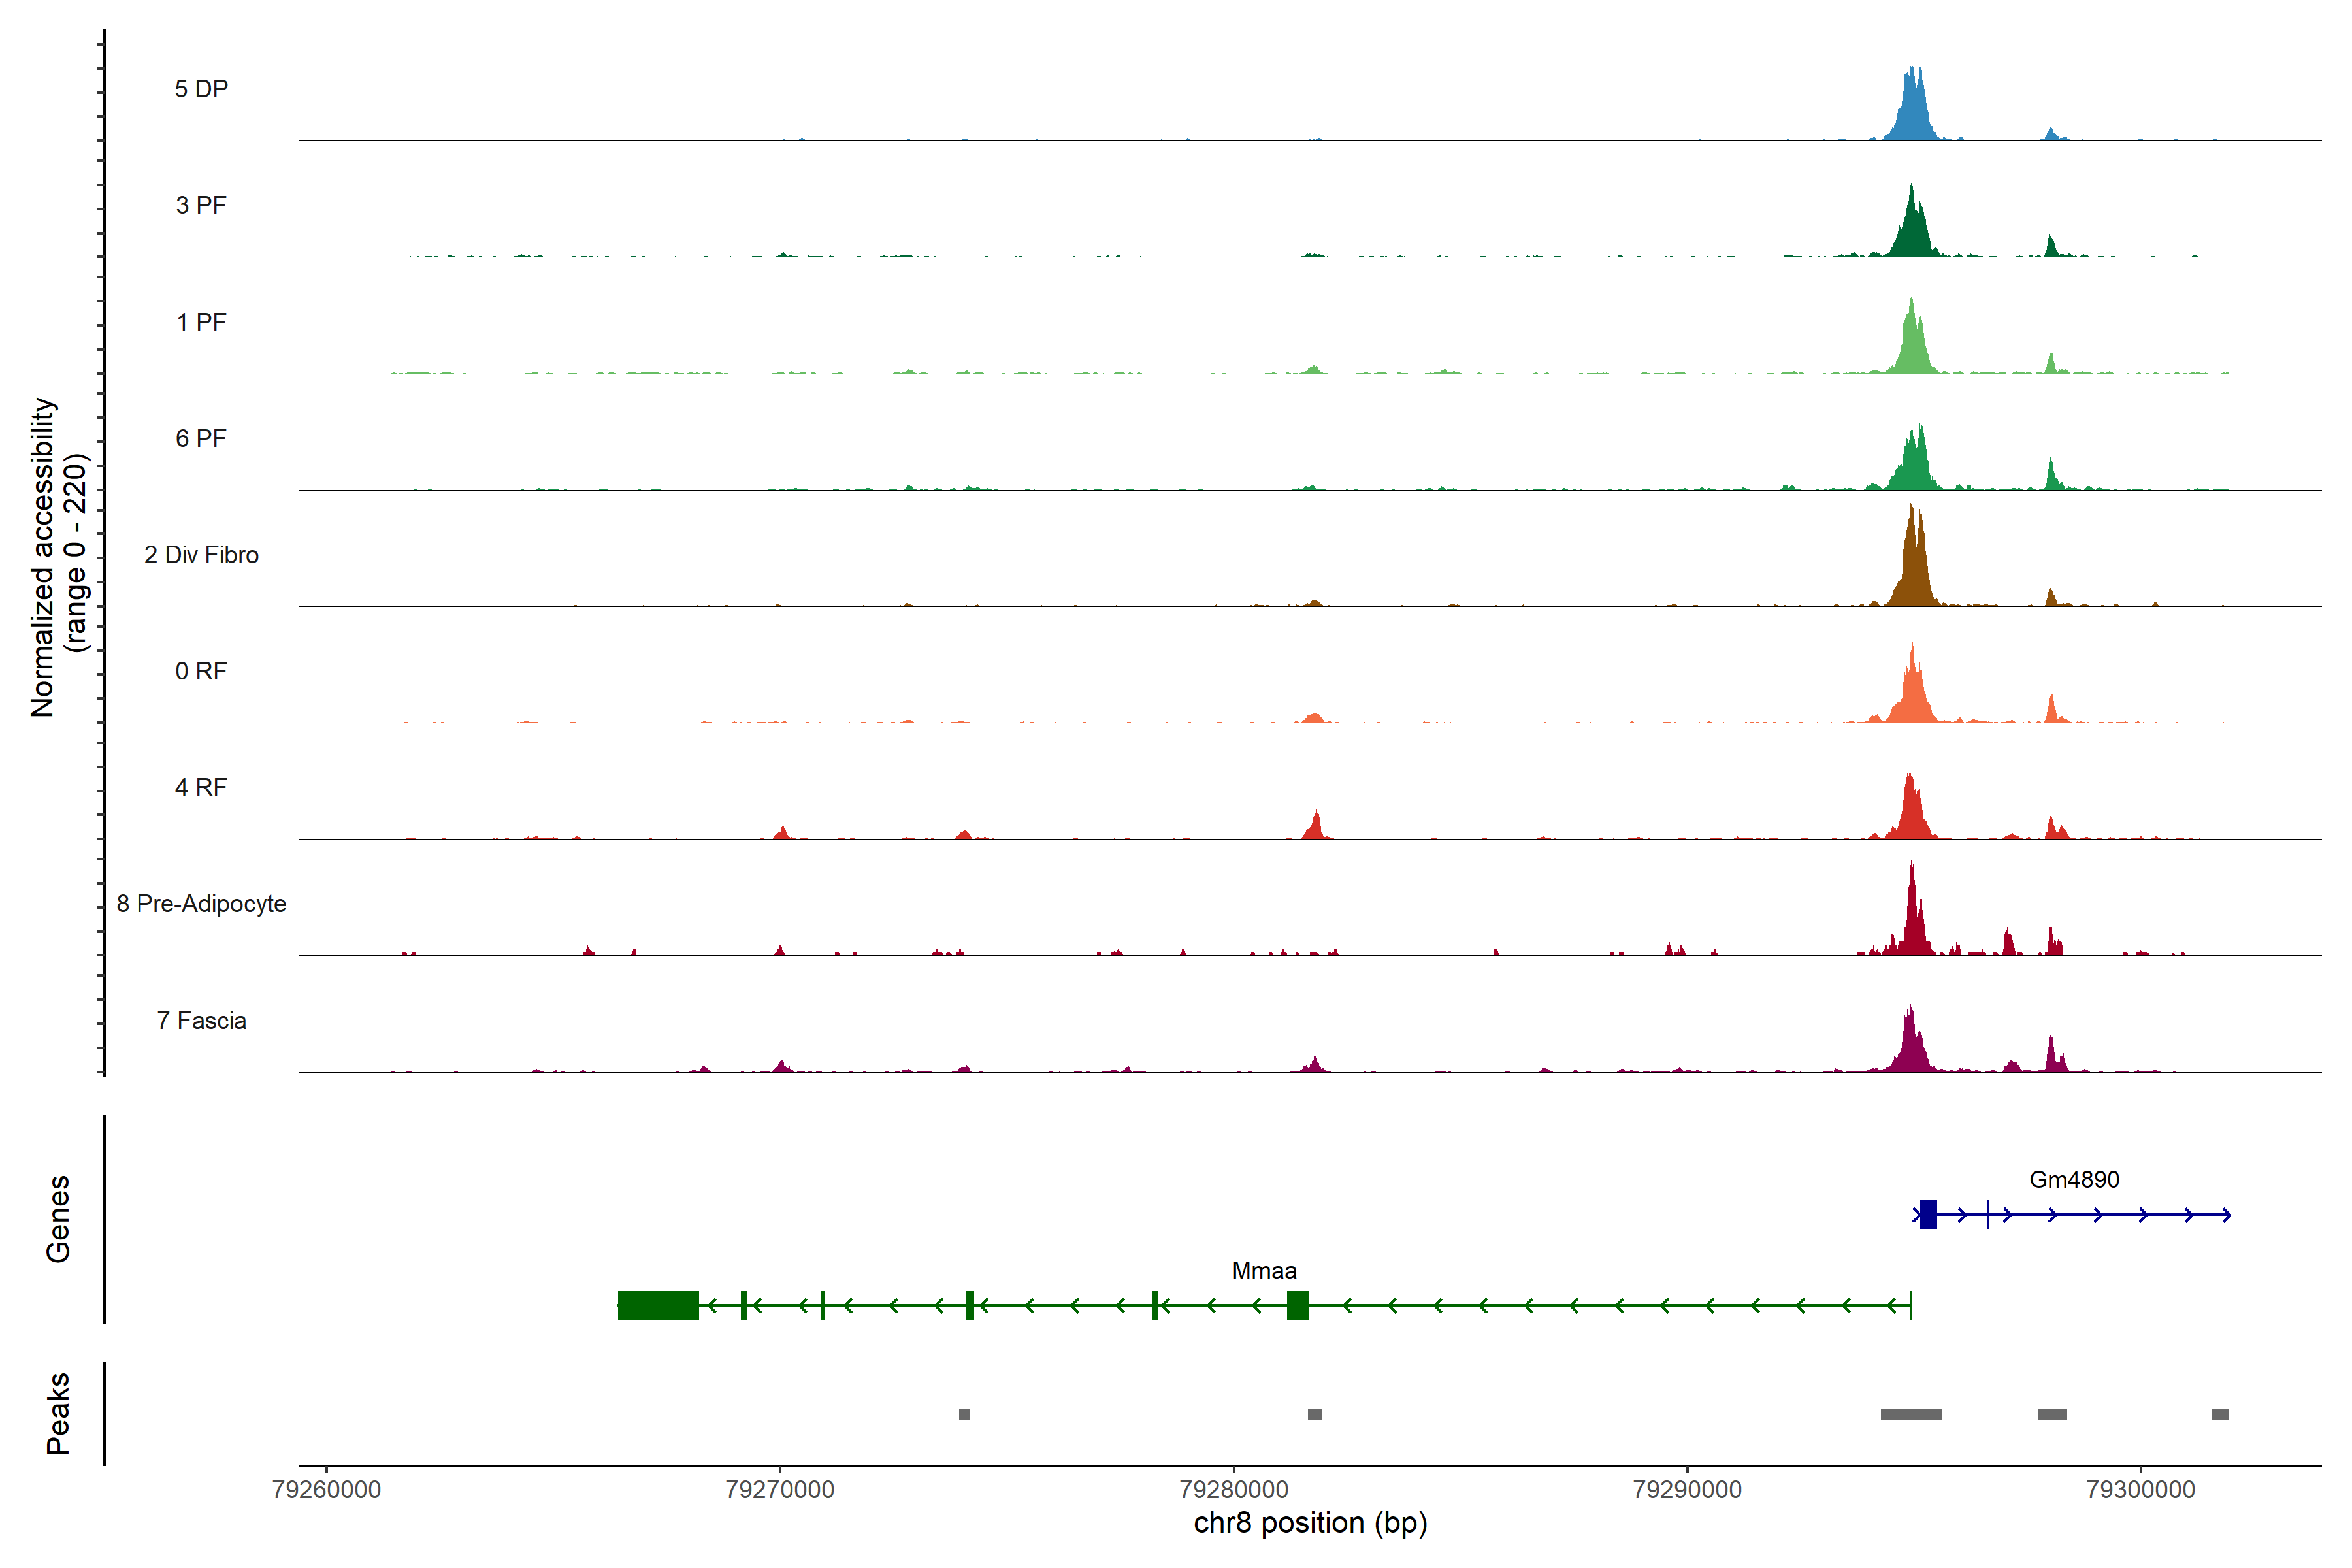Click the brown 2 Div Fibro main peak
The width and height of the screenshot is (2352, 1568).
pyautogui.click(x=1912, y=570)
